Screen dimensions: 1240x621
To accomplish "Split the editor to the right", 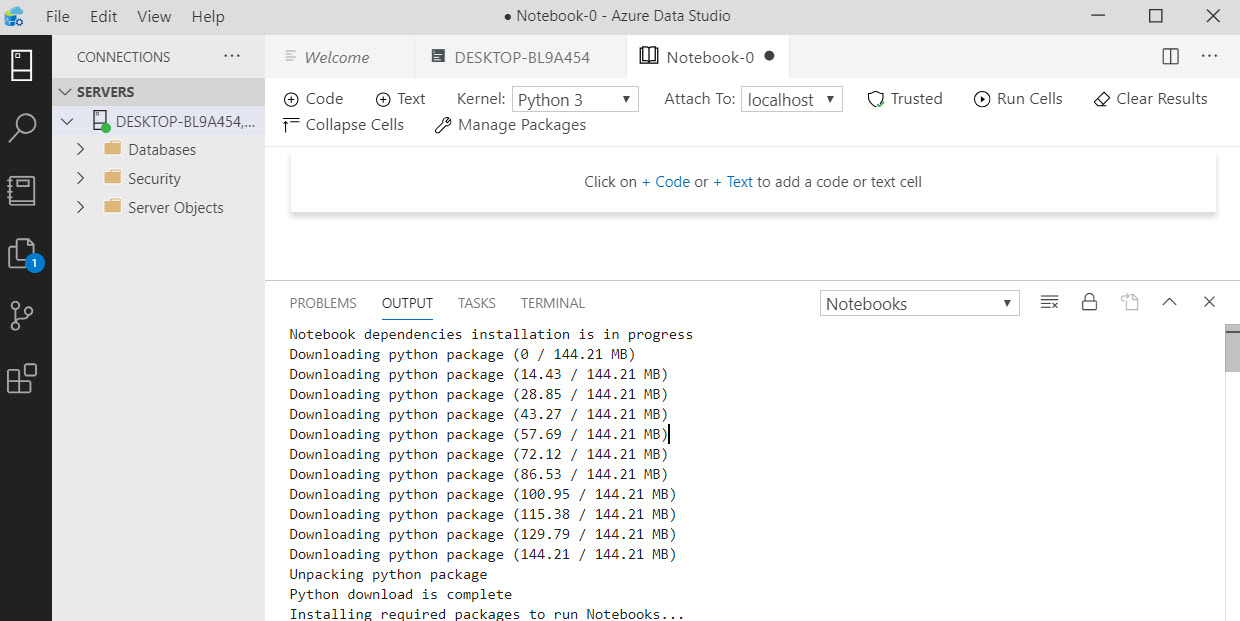I will [x=1170, y=57].
